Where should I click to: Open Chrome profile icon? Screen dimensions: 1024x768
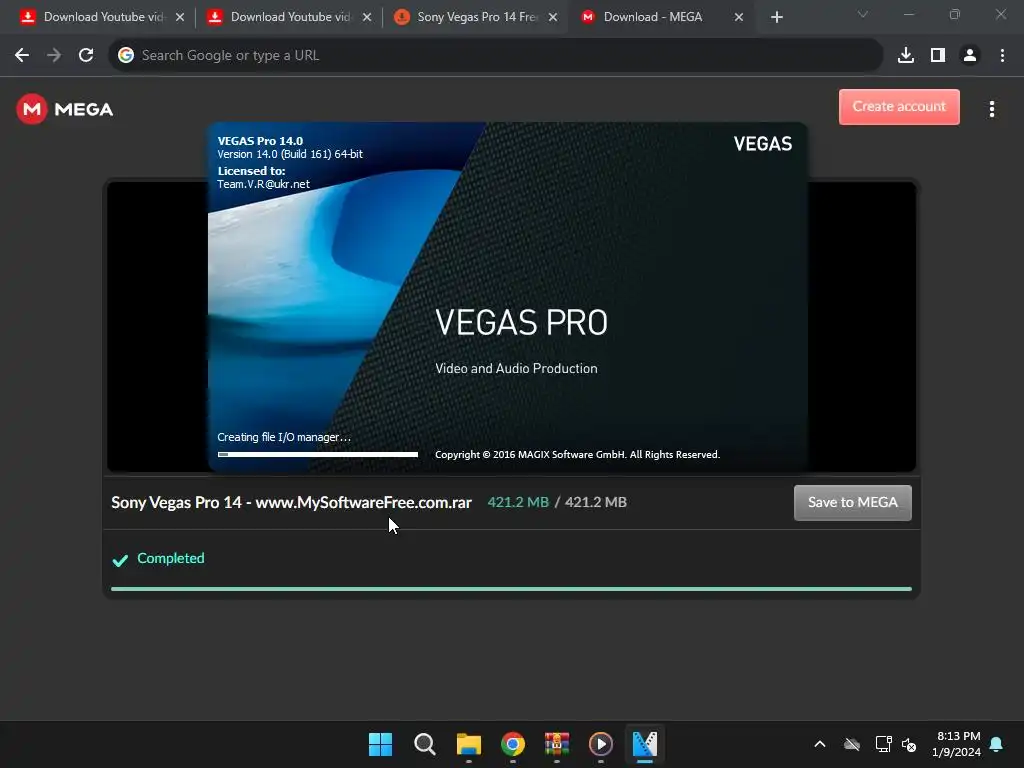pos(970,56)
